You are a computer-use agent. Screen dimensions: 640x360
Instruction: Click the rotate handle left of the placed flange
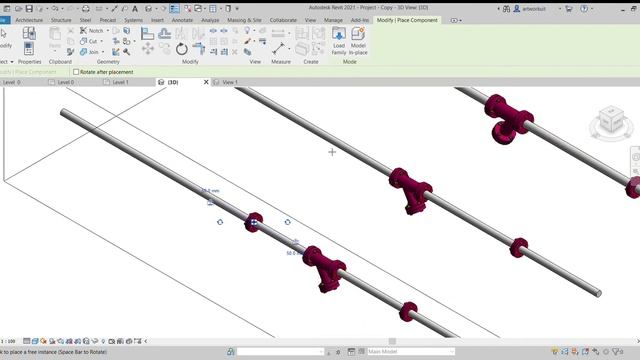coord(220,222)
